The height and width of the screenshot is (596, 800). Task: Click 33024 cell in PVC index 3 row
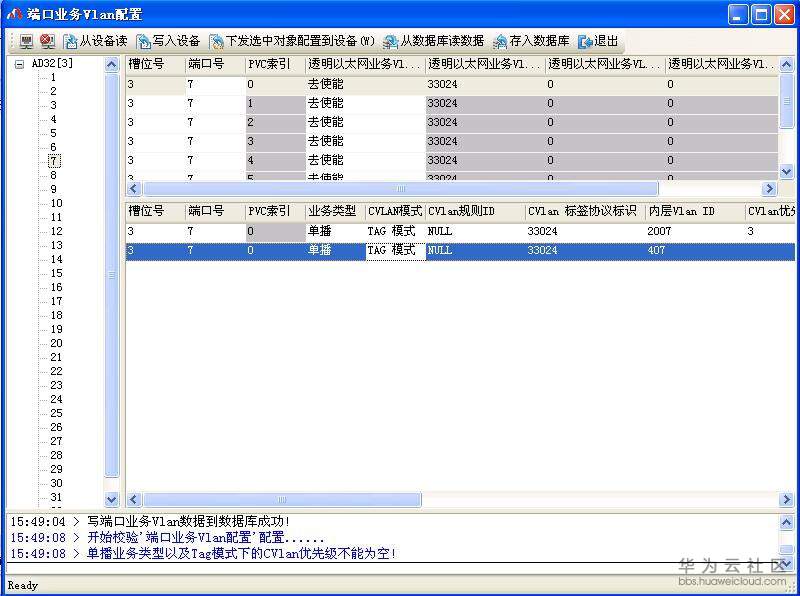click(485, 141)
